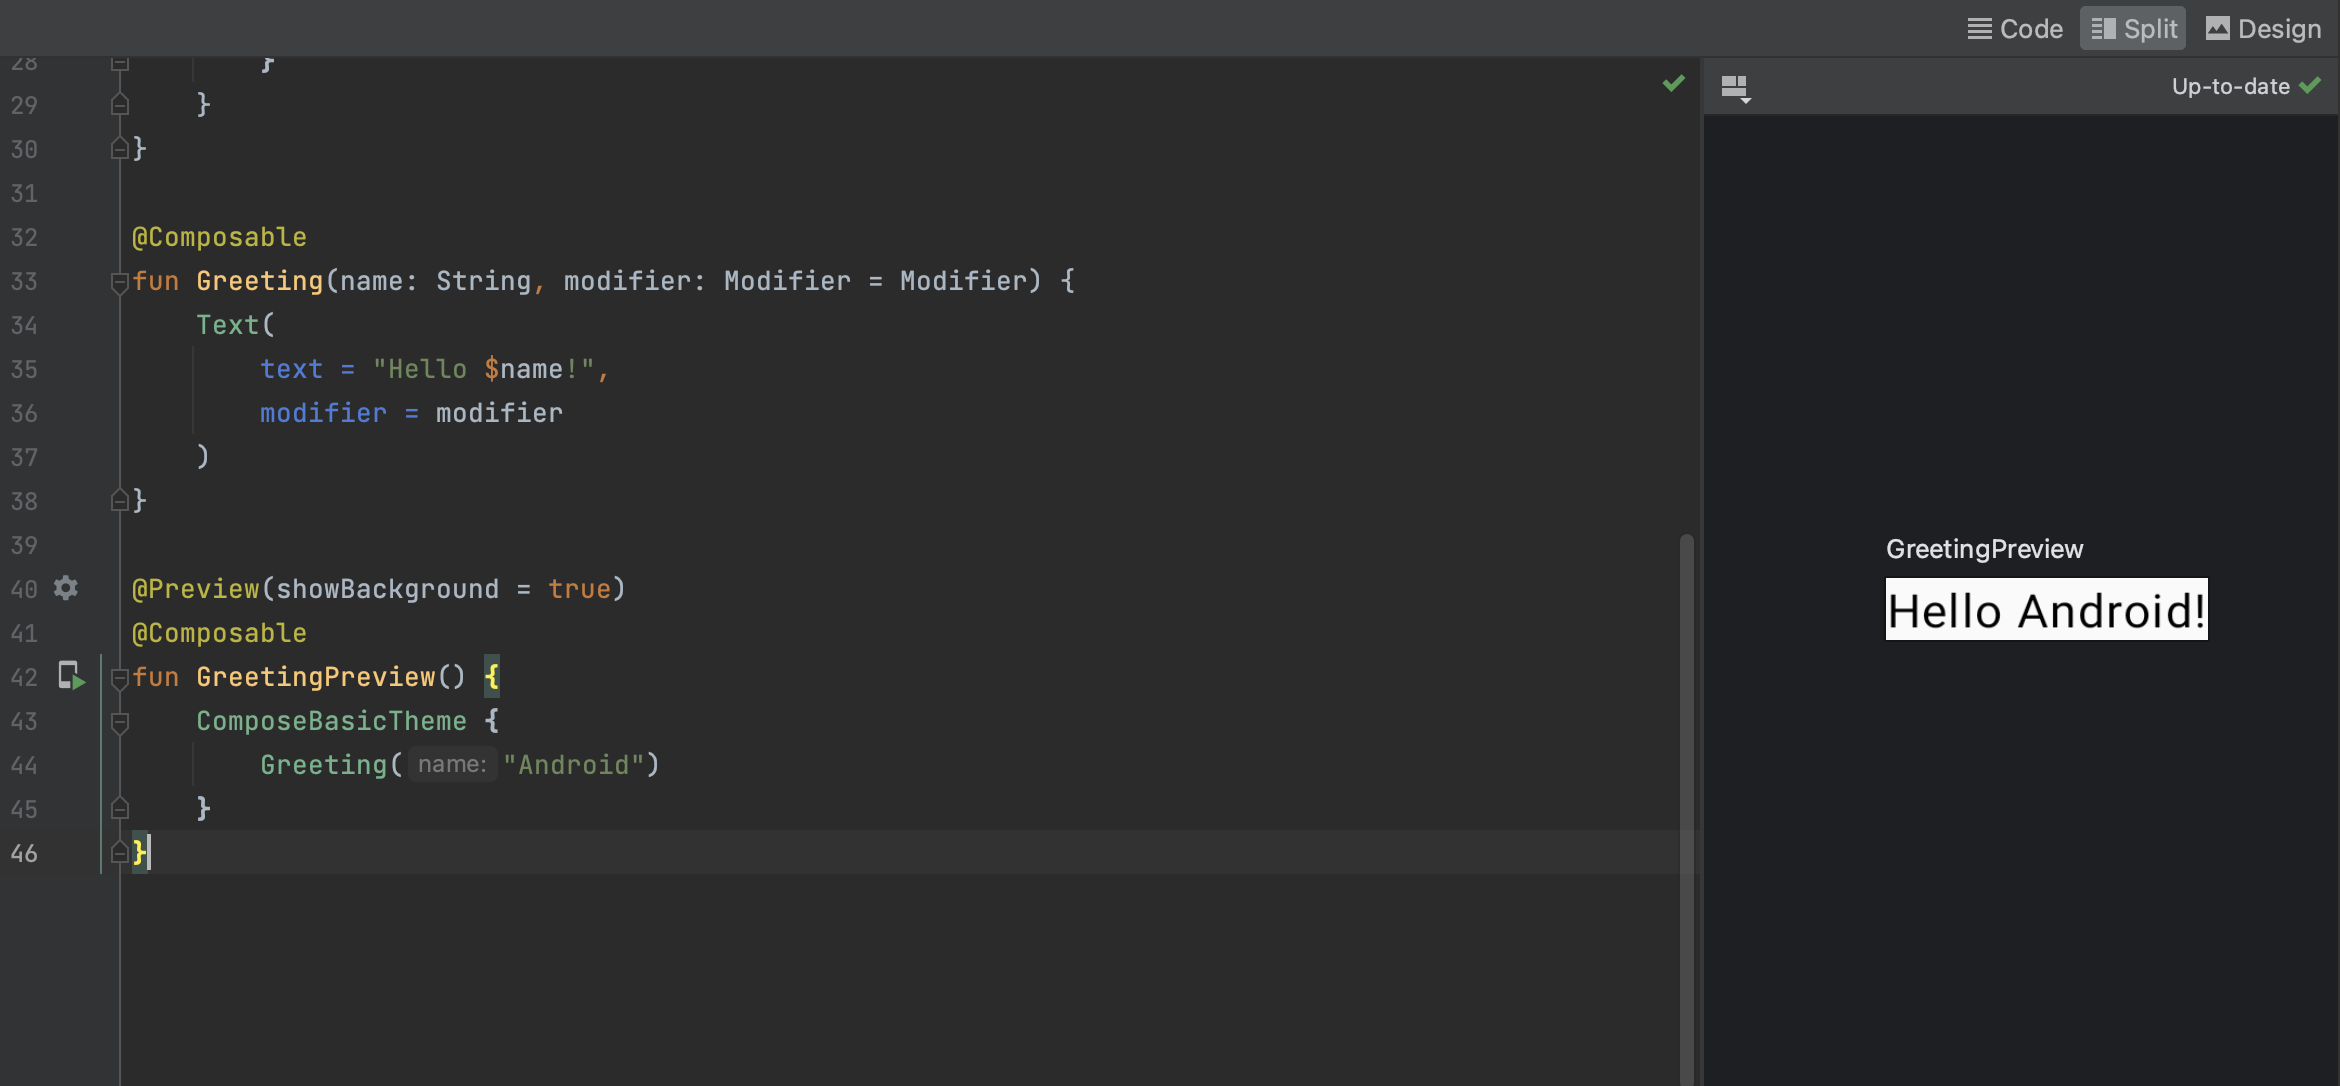Viewport: 2340px width, 1086px height.
Task: Click fold end marker on line 38
Action: pyautogui.click(x=119, y=500)
